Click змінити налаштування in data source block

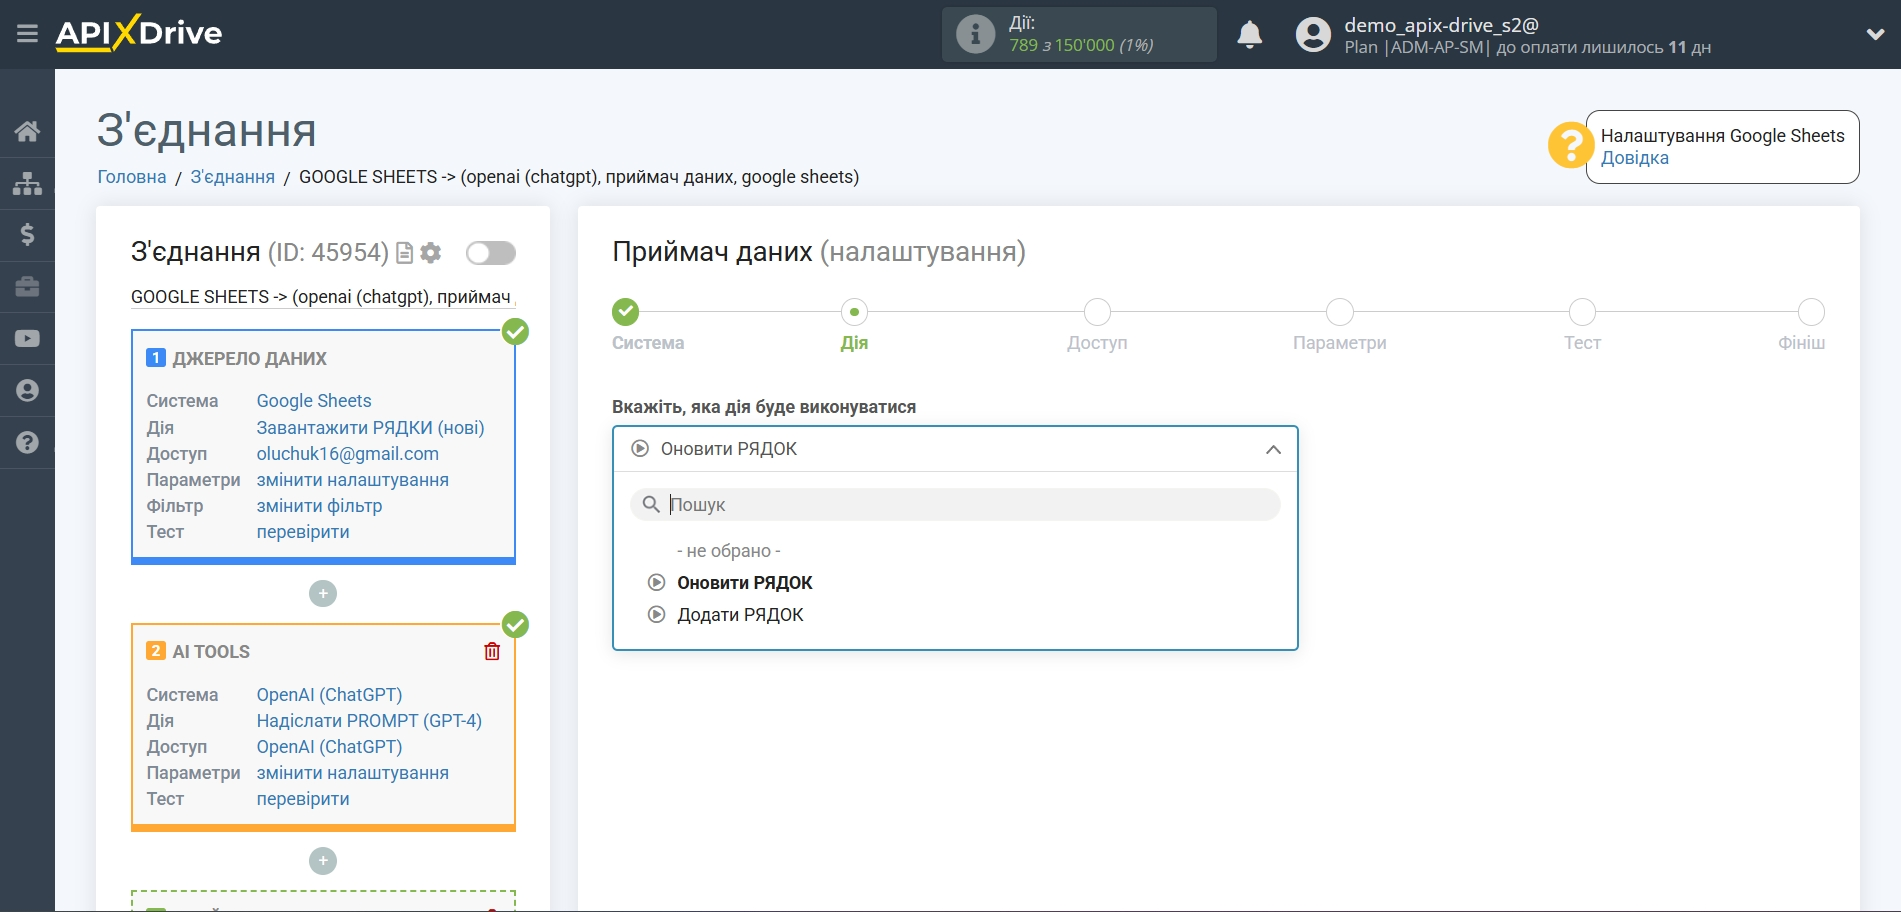[x=353, y=480]
